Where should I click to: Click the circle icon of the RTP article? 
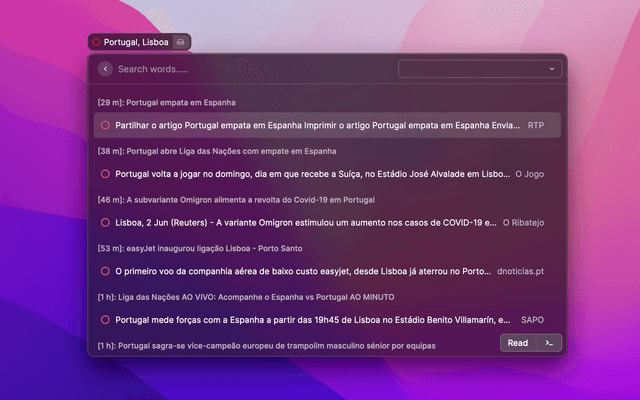[x=105, y=125]
